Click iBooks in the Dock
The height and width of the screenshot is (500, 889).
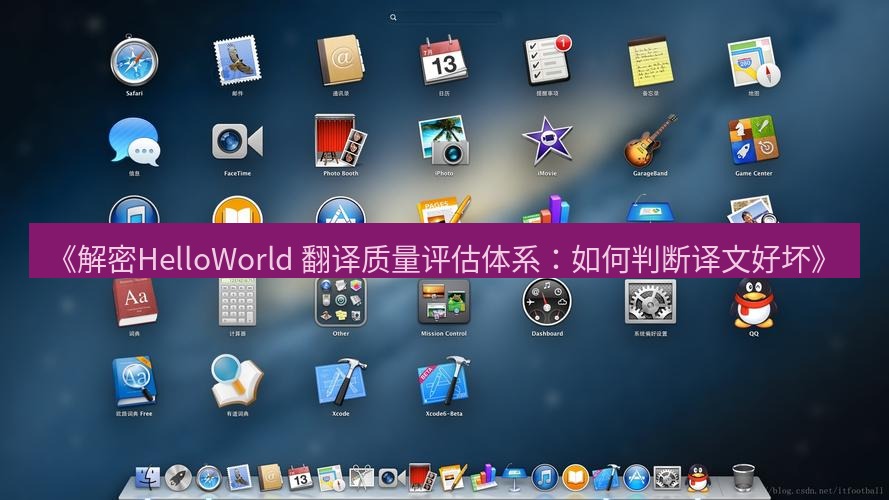(575, 477)
